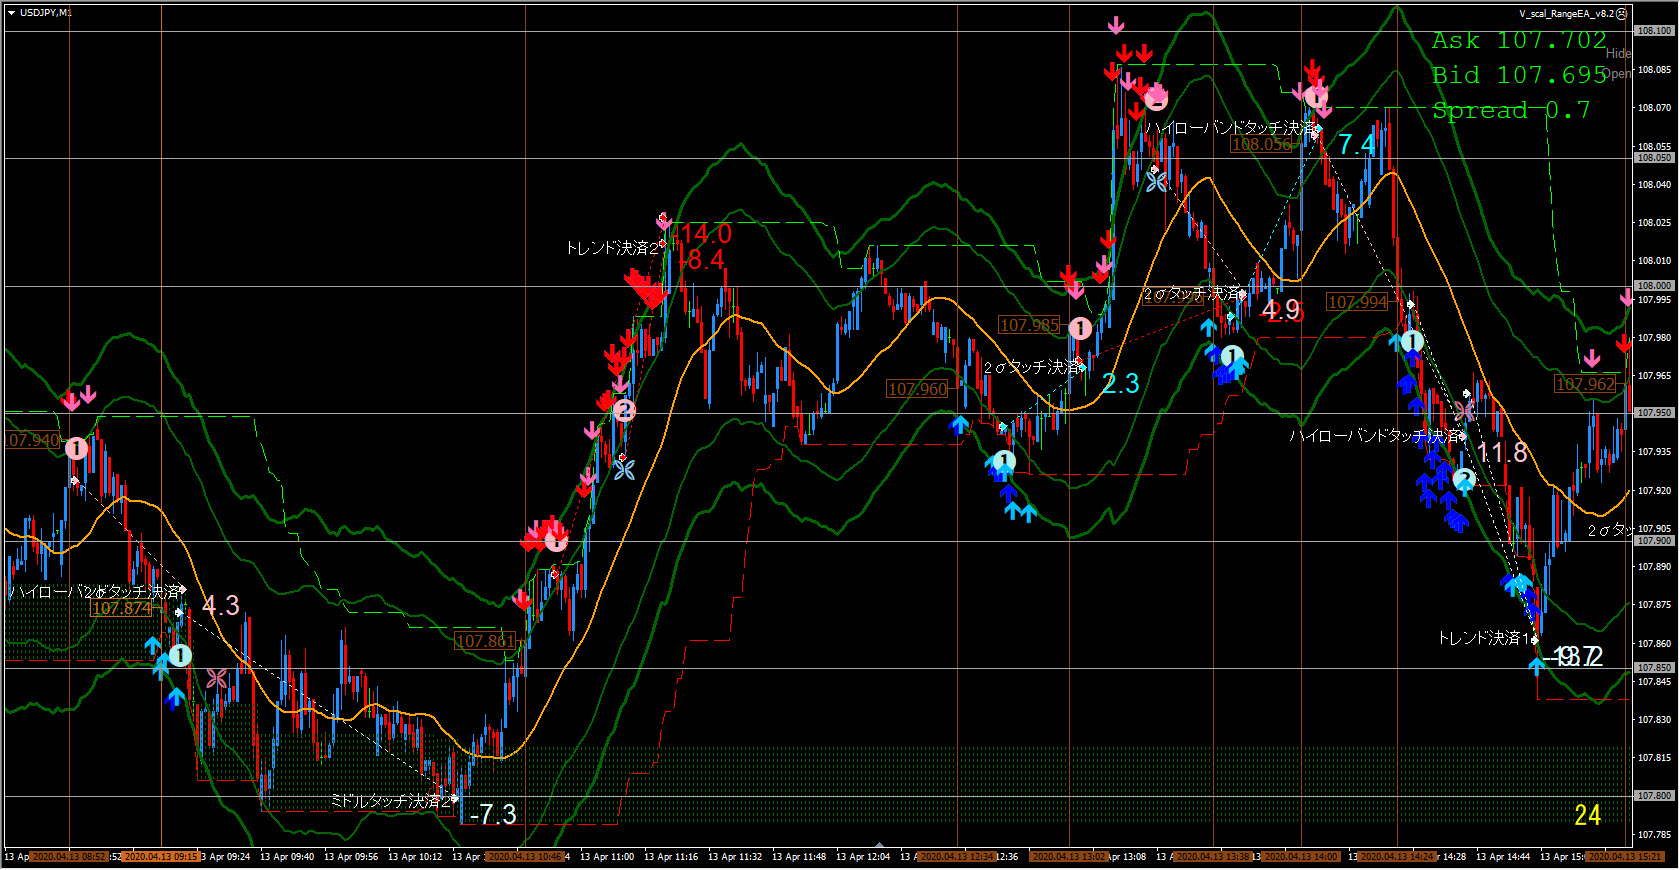Click the 108.000 price axis level label

click(1654, 286)
